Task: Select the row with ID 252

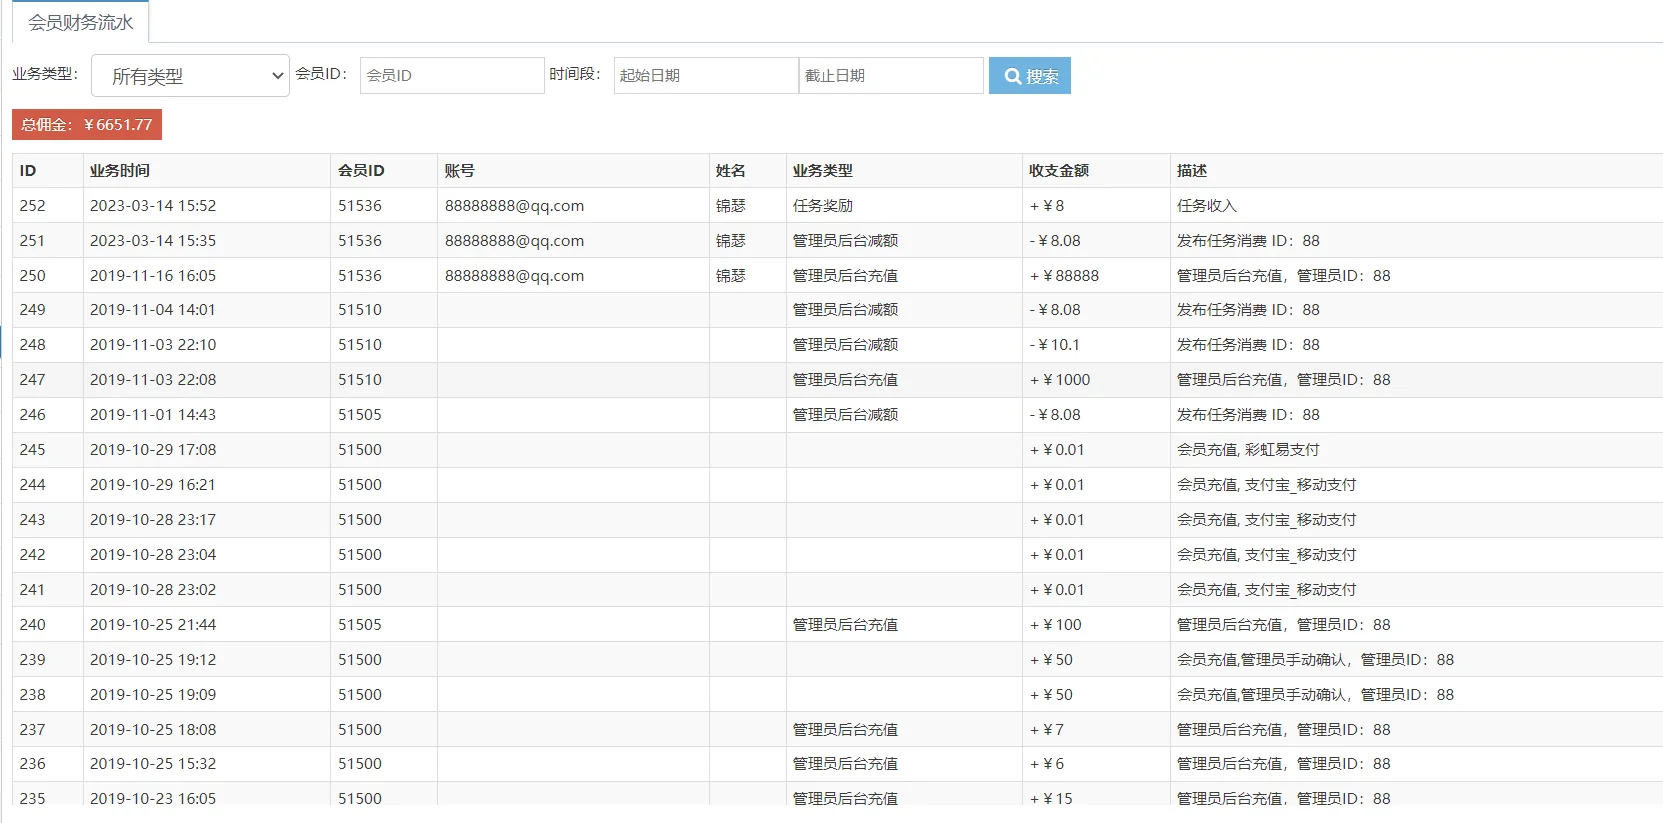Action: (x=33, y=206)
